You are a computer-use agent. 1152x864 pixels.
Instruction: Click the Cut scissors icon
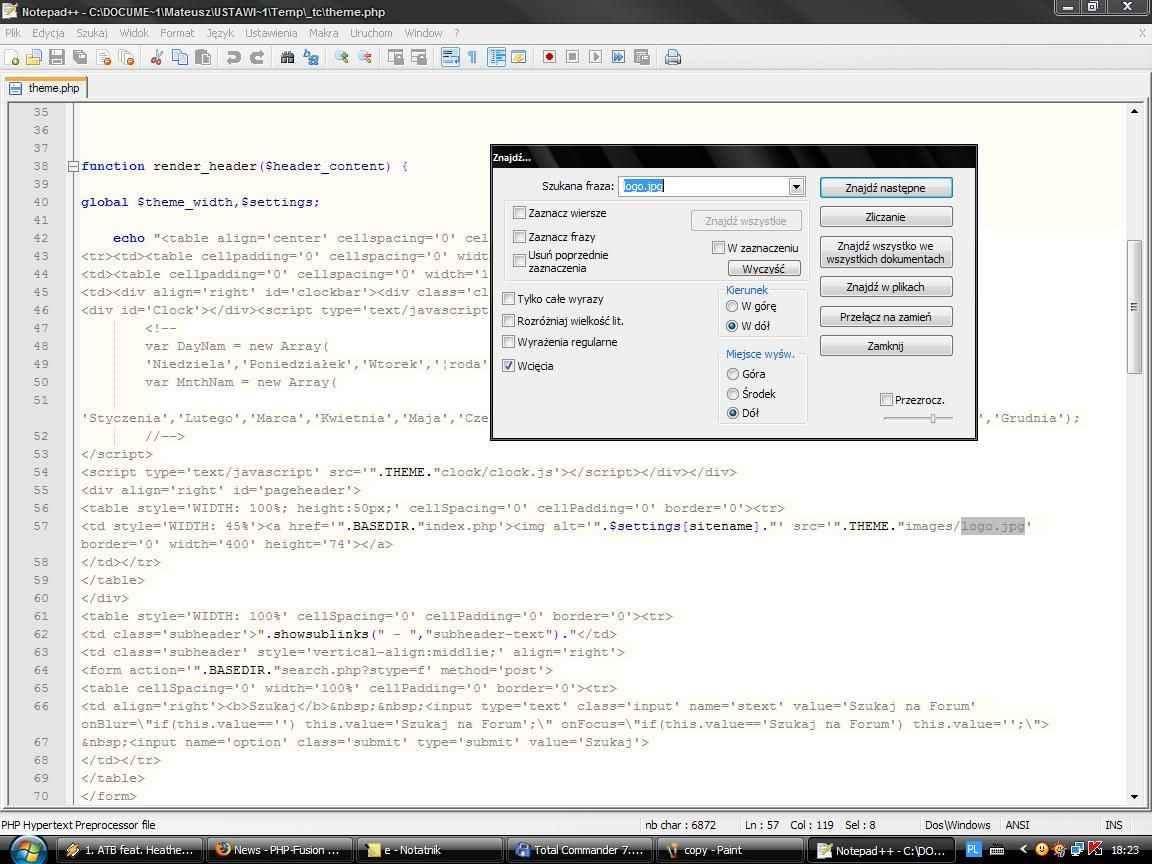pos(156,57)
